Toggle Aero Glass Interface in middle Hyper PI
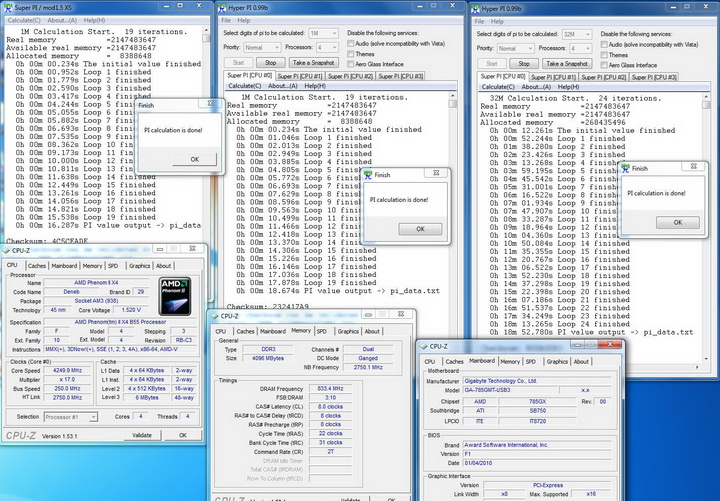The height and width of the screenshot is (501, 720). click(x=351, y=64)
